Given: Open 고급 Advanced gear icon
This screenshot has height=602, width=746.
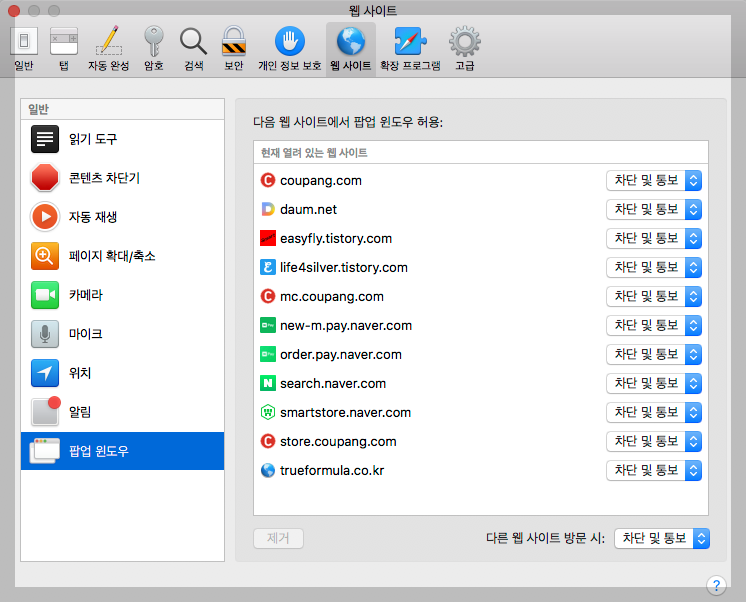Looking at the screenshot, I should pos(465,41).
